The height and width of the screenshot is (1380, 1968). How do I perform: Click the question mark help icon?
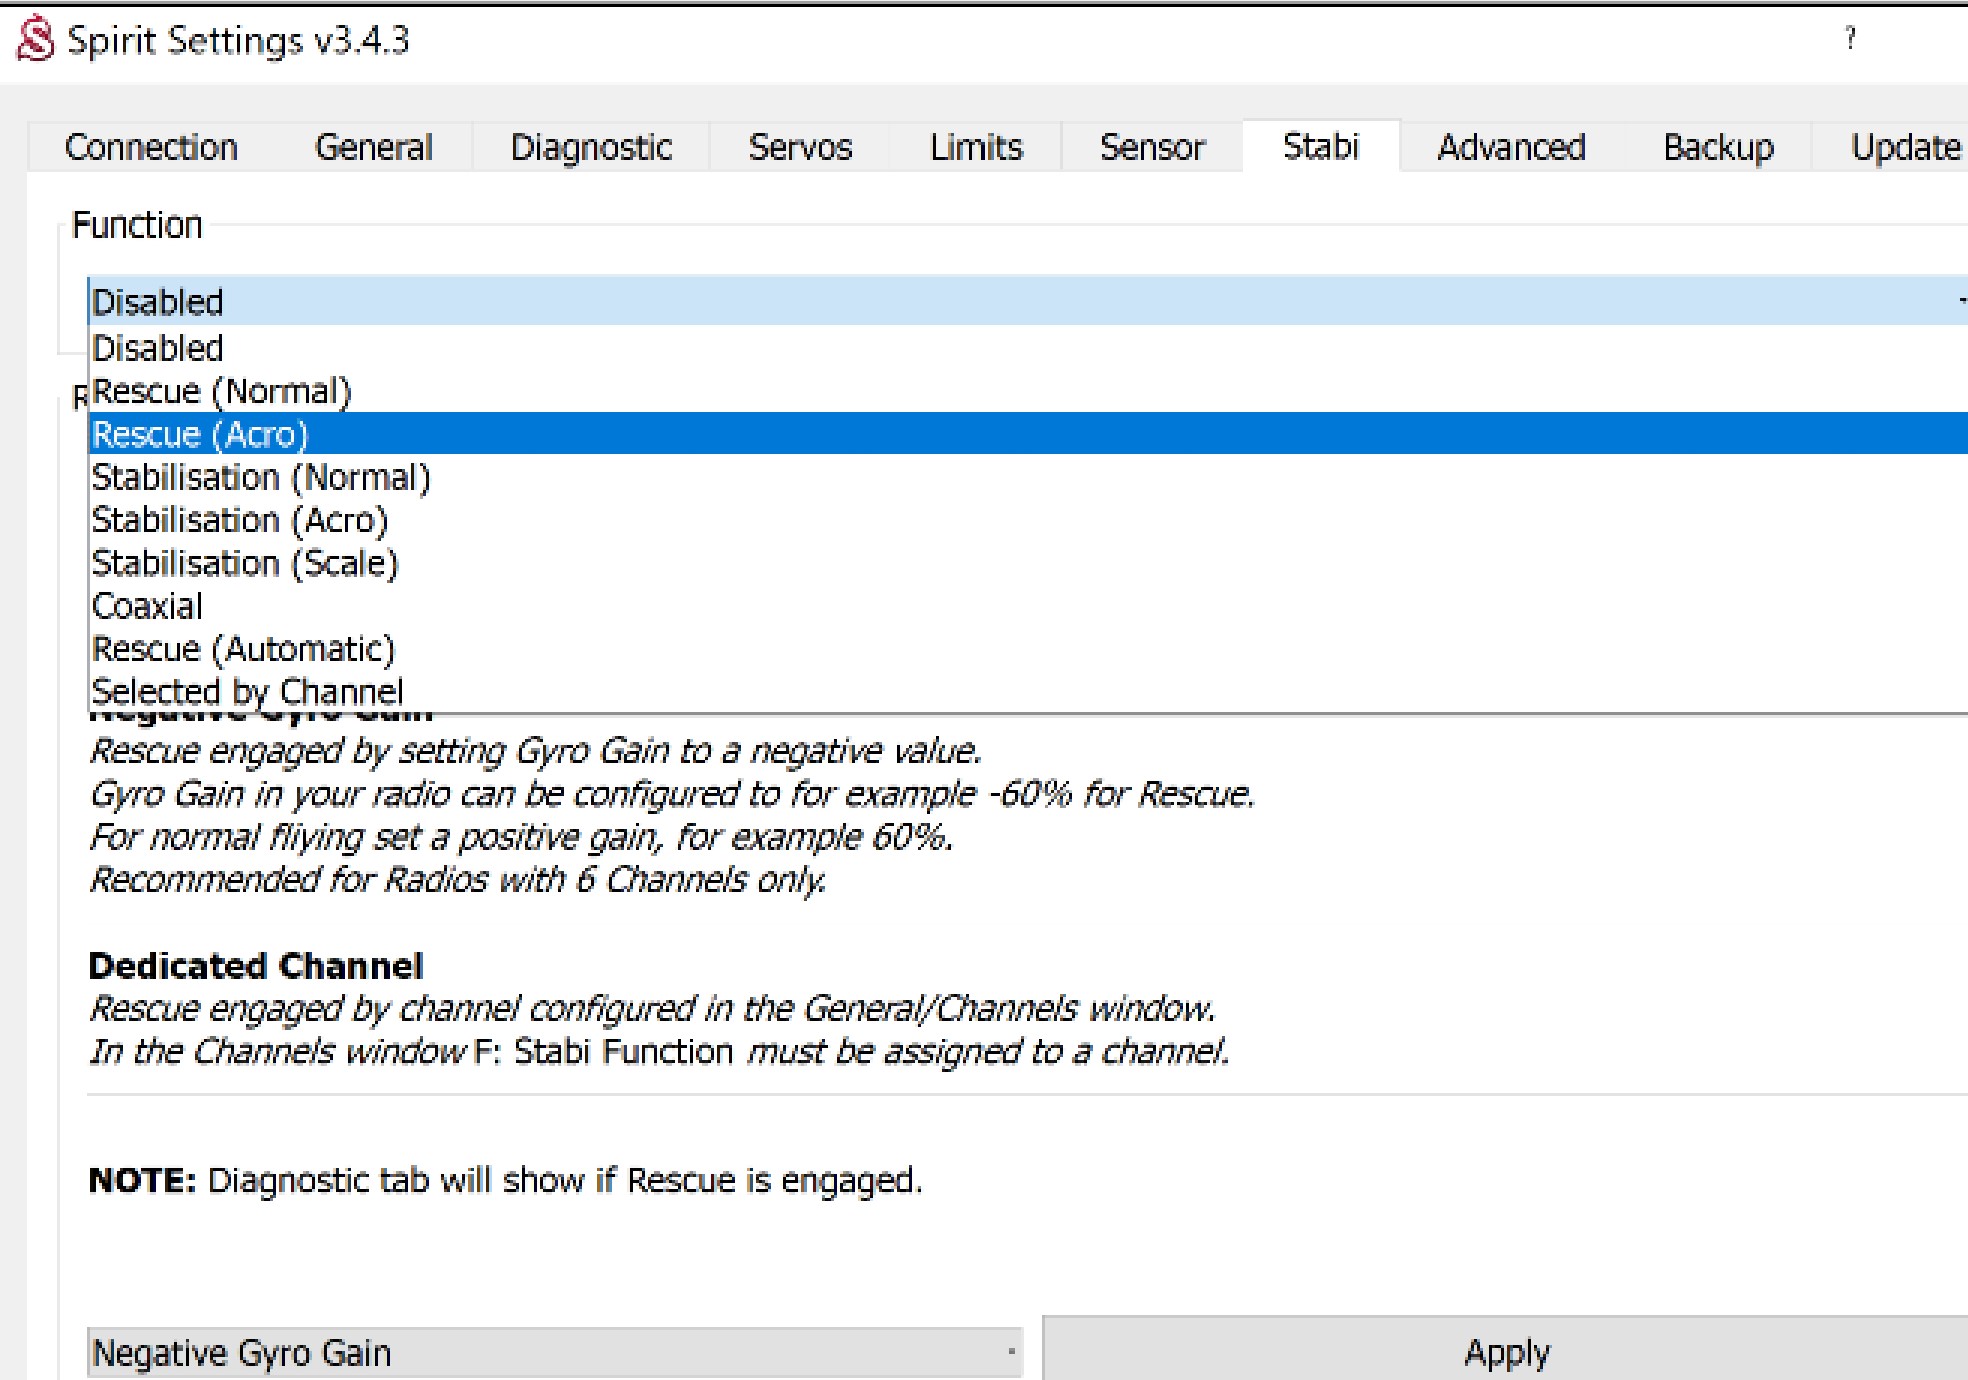1850,39
